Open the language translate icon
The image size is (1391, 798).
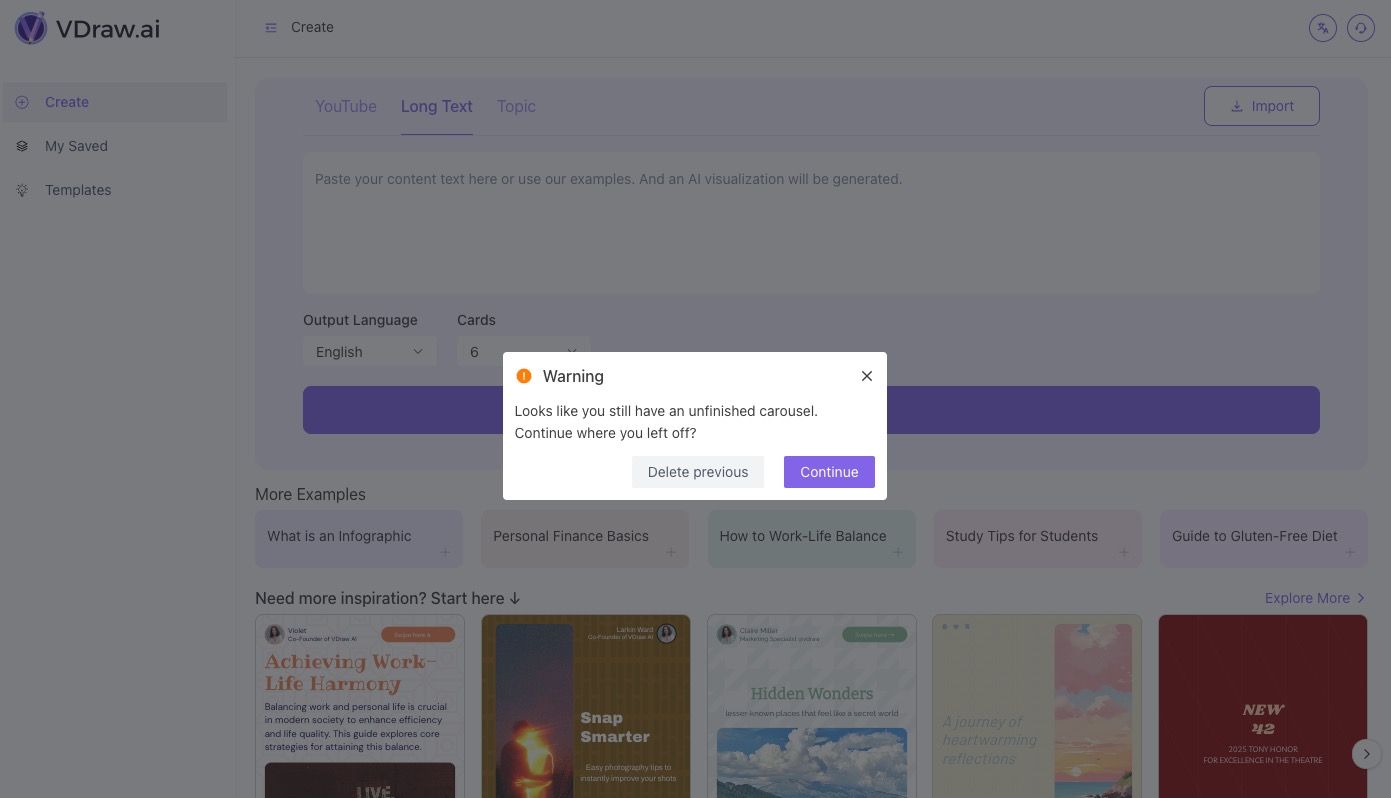click(1322, 28)
